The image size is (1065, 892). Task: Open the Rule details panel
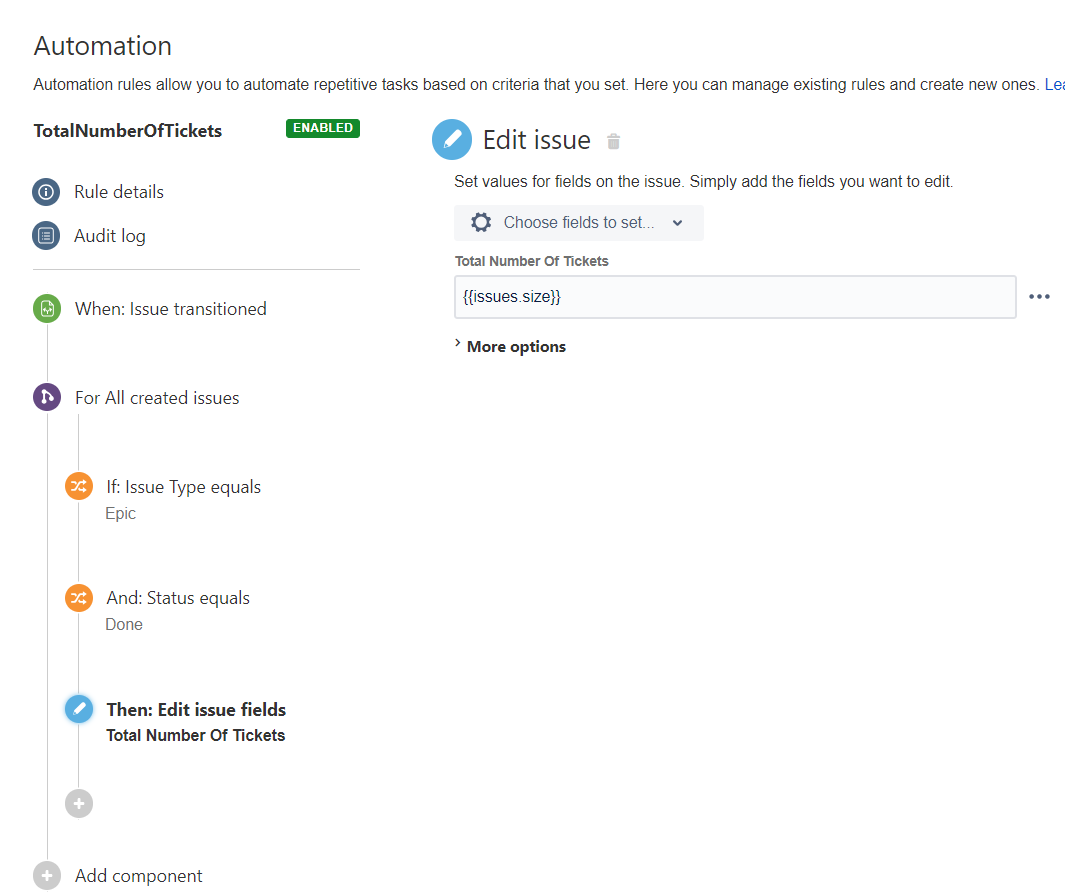(119, 191)
